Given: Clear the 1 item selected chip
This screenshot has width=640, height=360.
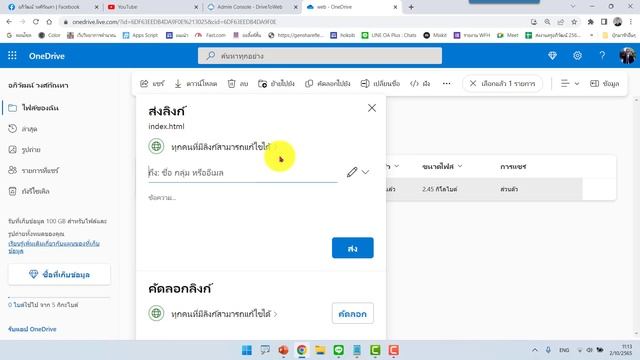Looking at the screenshot, I should click(502, 84).
